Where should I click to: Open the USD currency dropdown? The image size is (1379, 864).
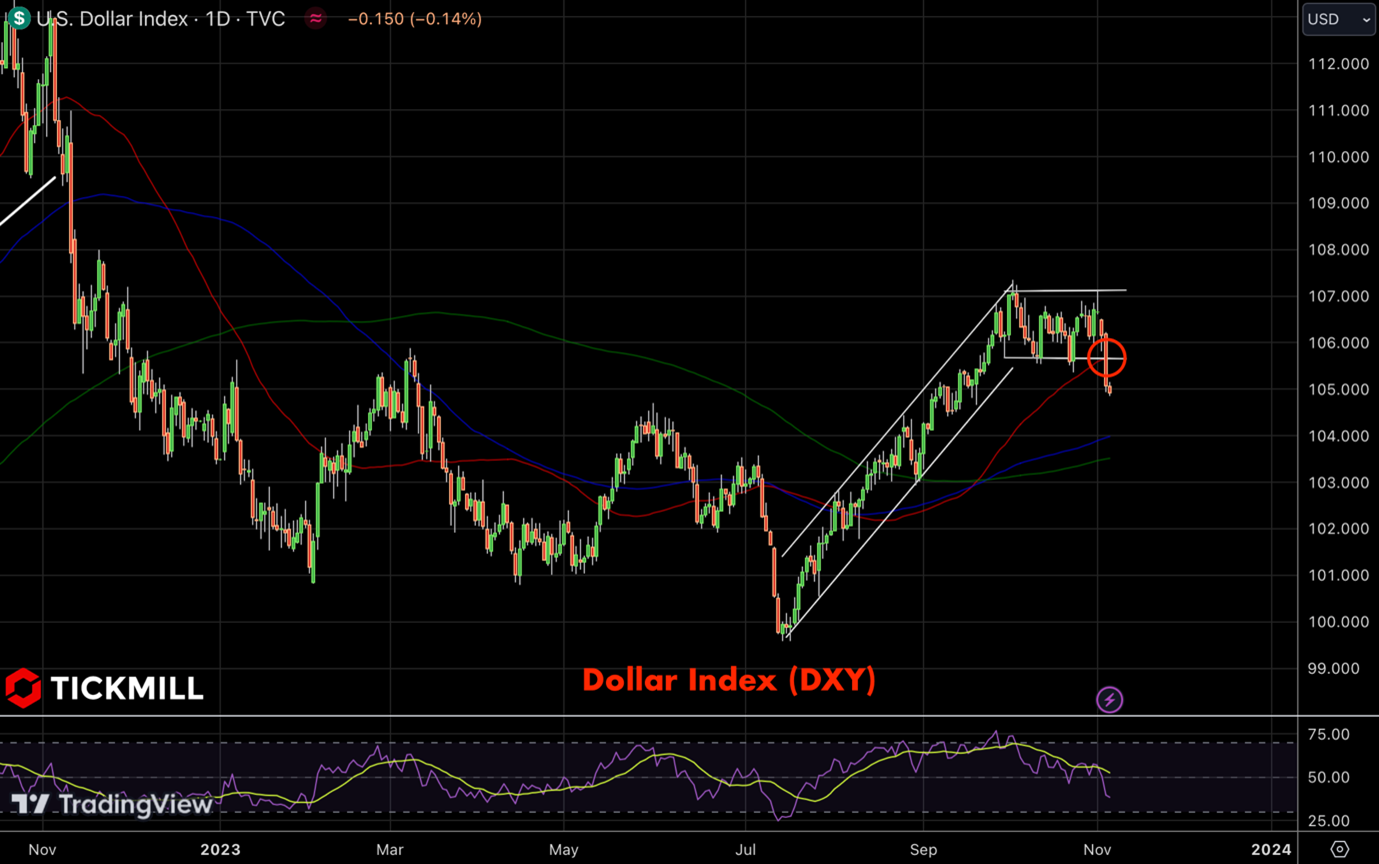tap(1339, 19)
